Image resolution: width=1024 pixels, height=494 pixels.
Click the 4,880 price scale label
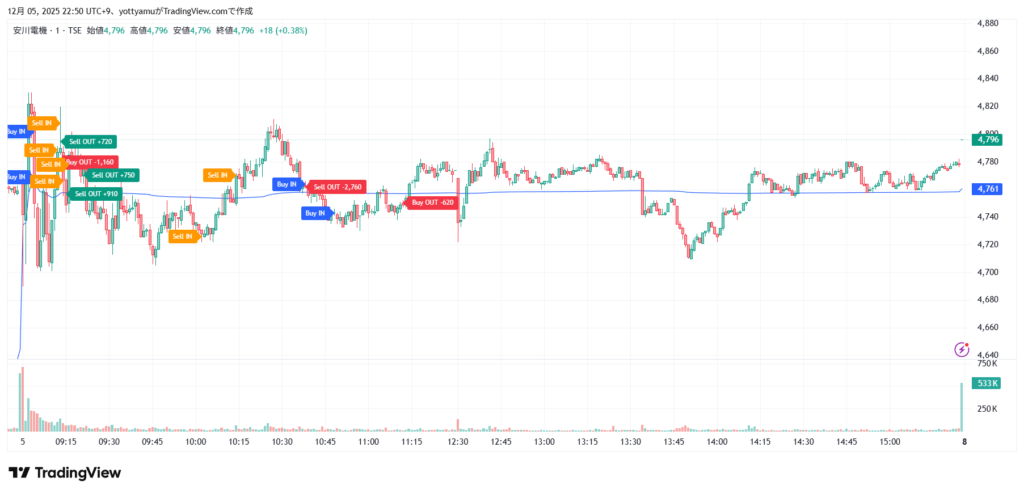(987, 22)
